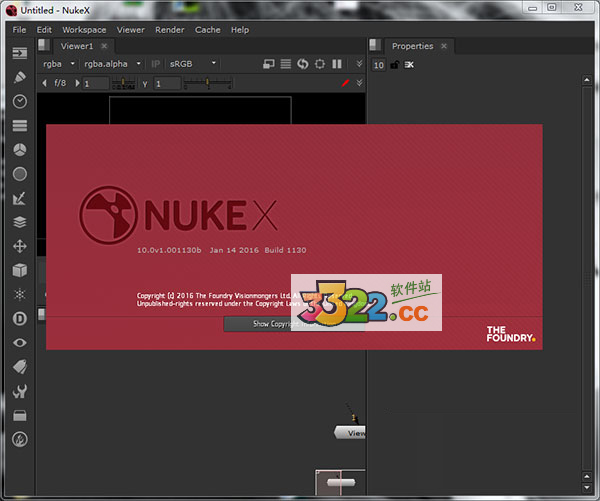Open the Views nodes eye icon

[20, 342]
